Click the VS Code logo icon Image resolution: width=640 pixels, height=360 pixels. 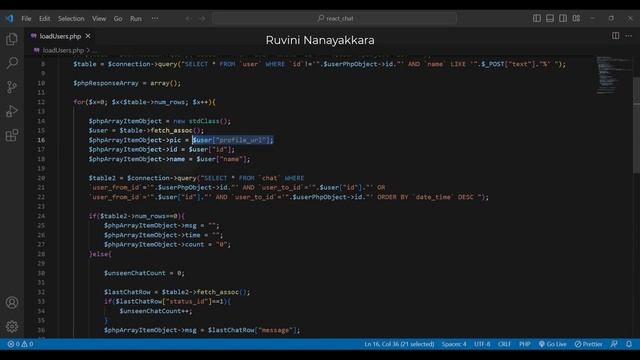9,18
